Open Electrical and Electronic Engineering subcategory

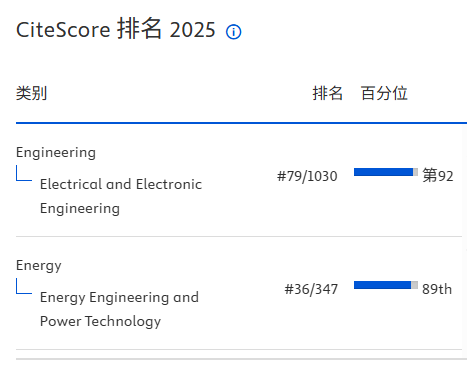pyautogui.click(x=121, y=196)
